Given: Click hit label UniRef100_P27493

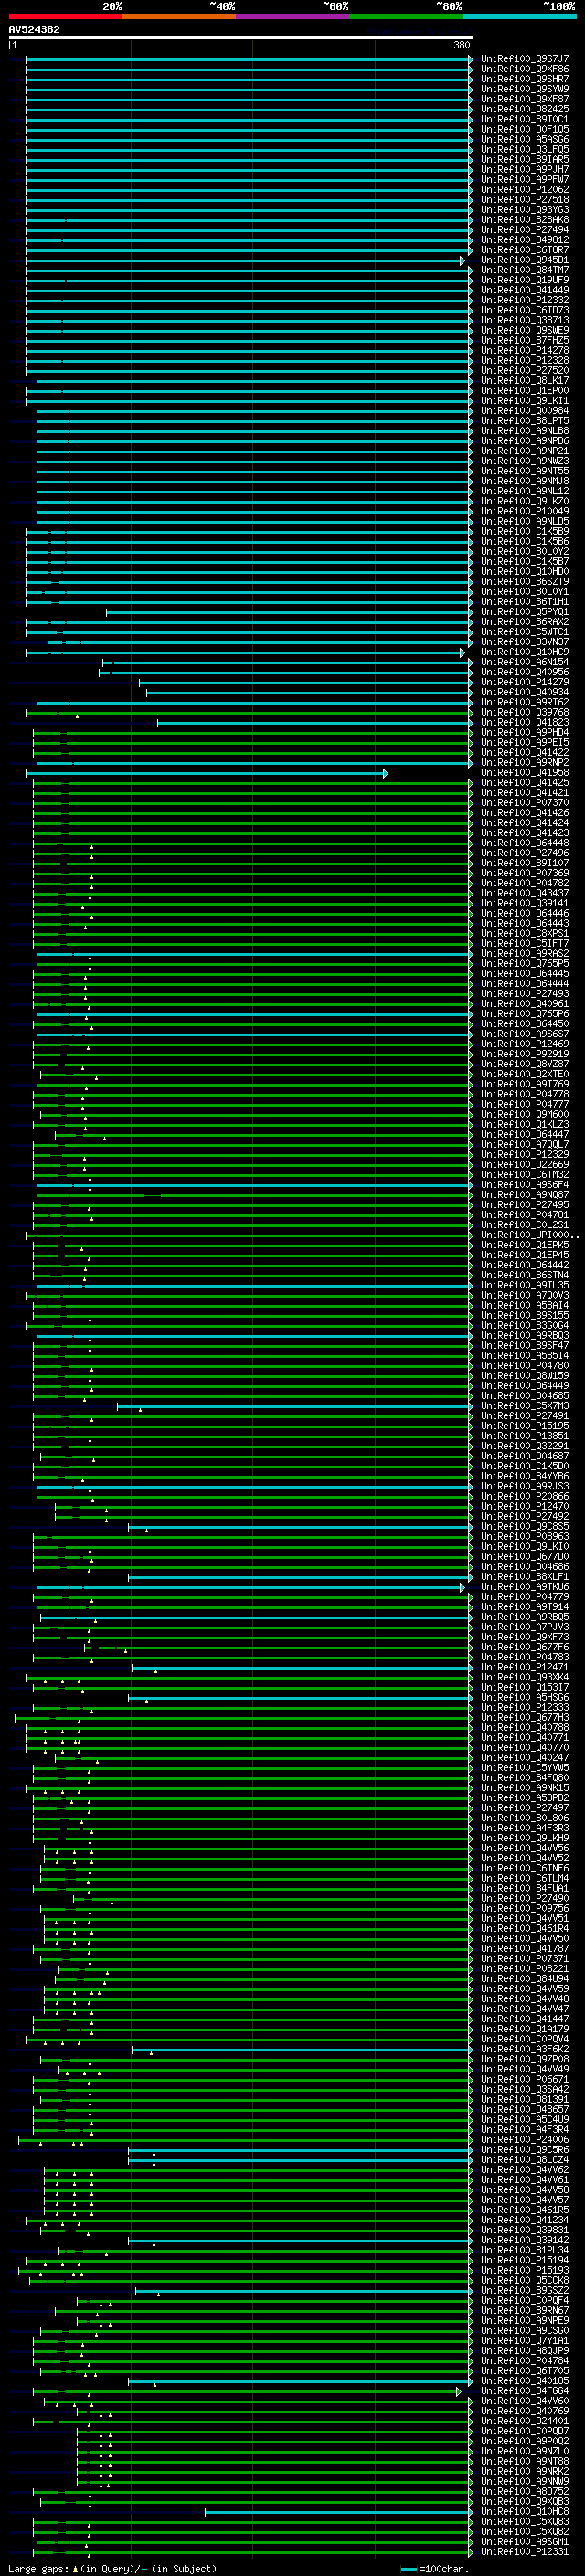Looking at the screenshot, I should pyautogui.click(x=525, y=993).
